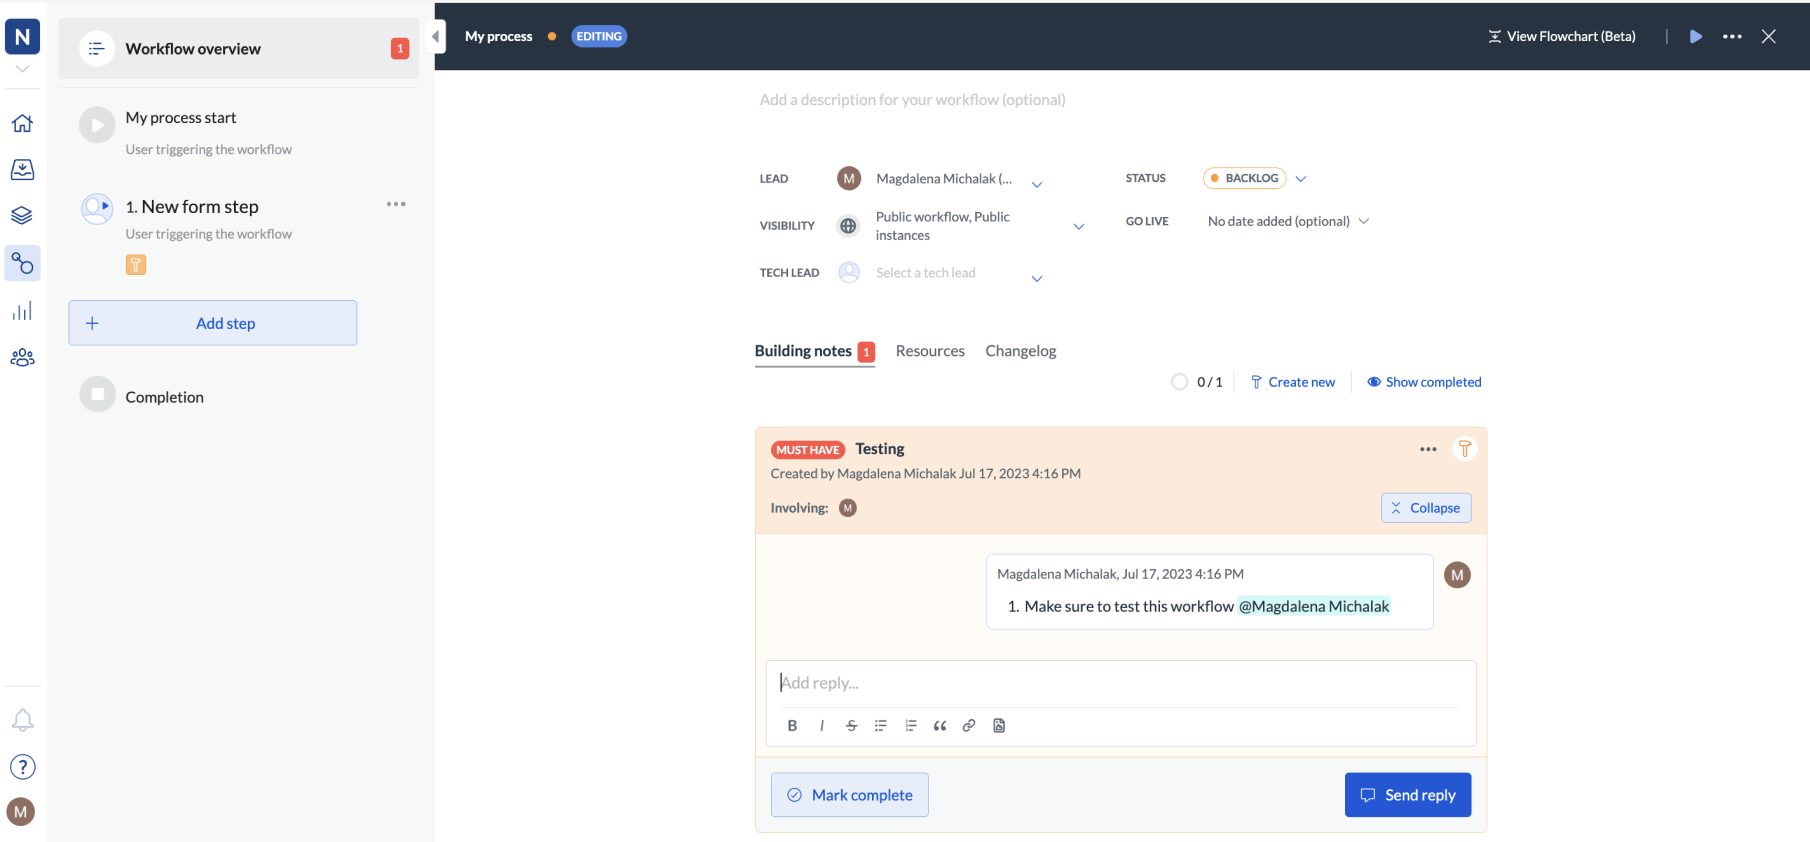Screen dimensions: 1810x842
Task: Click the @Magdalena Michalak mention
Action: click(1314, 606)
